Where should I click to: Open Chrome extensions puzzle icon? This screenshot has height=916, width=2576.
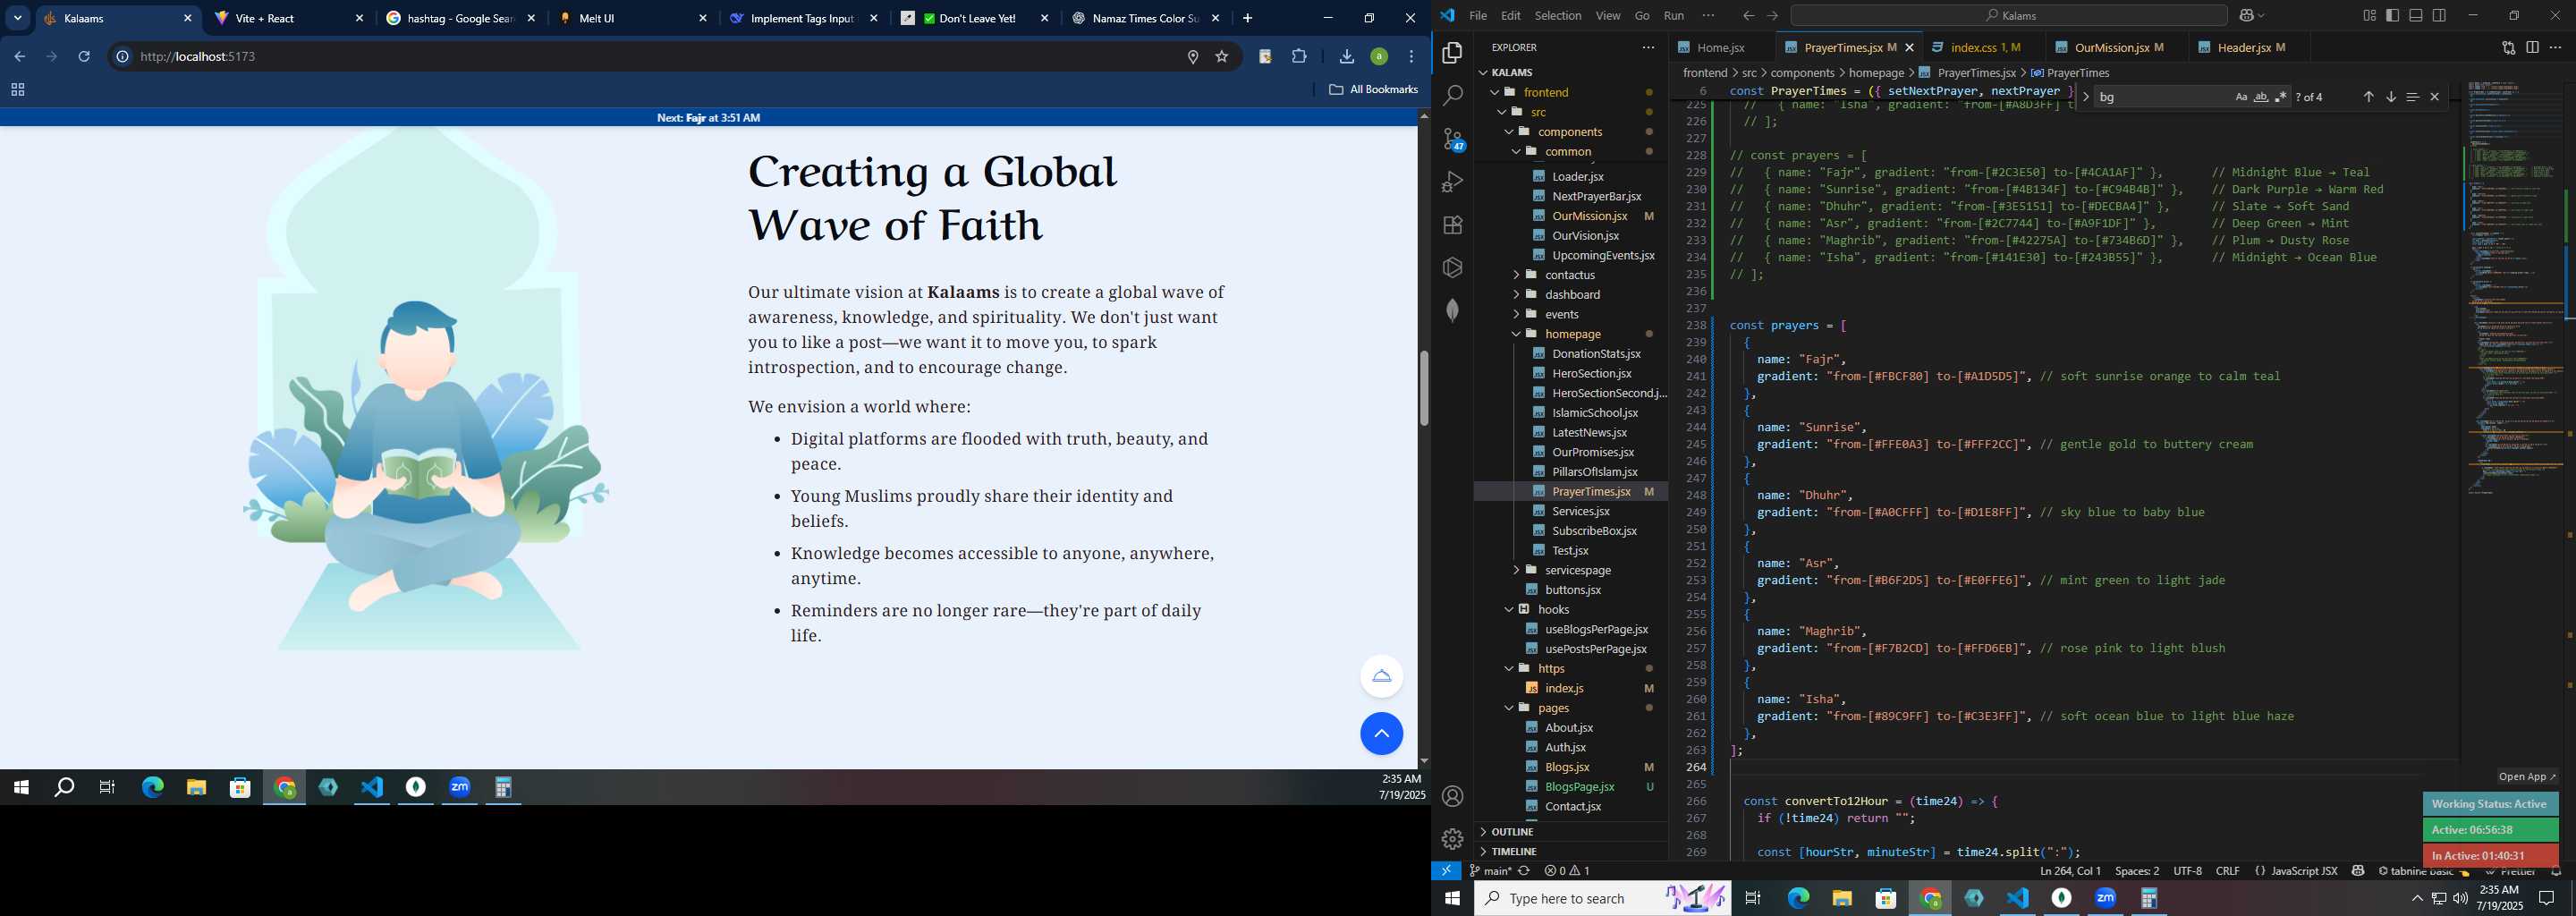tap(1299, 56)
